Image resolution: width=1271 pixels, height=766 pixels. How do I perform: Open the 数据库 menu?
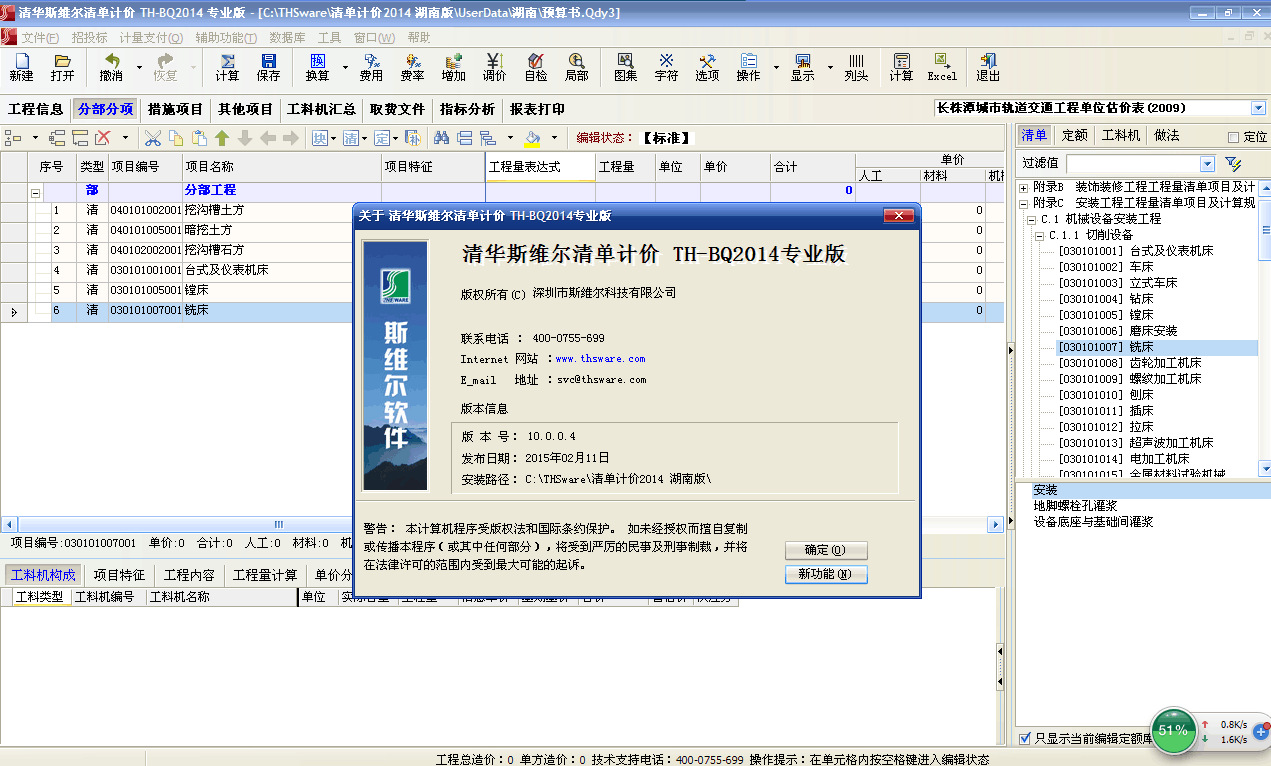click(x=287, y=38)
